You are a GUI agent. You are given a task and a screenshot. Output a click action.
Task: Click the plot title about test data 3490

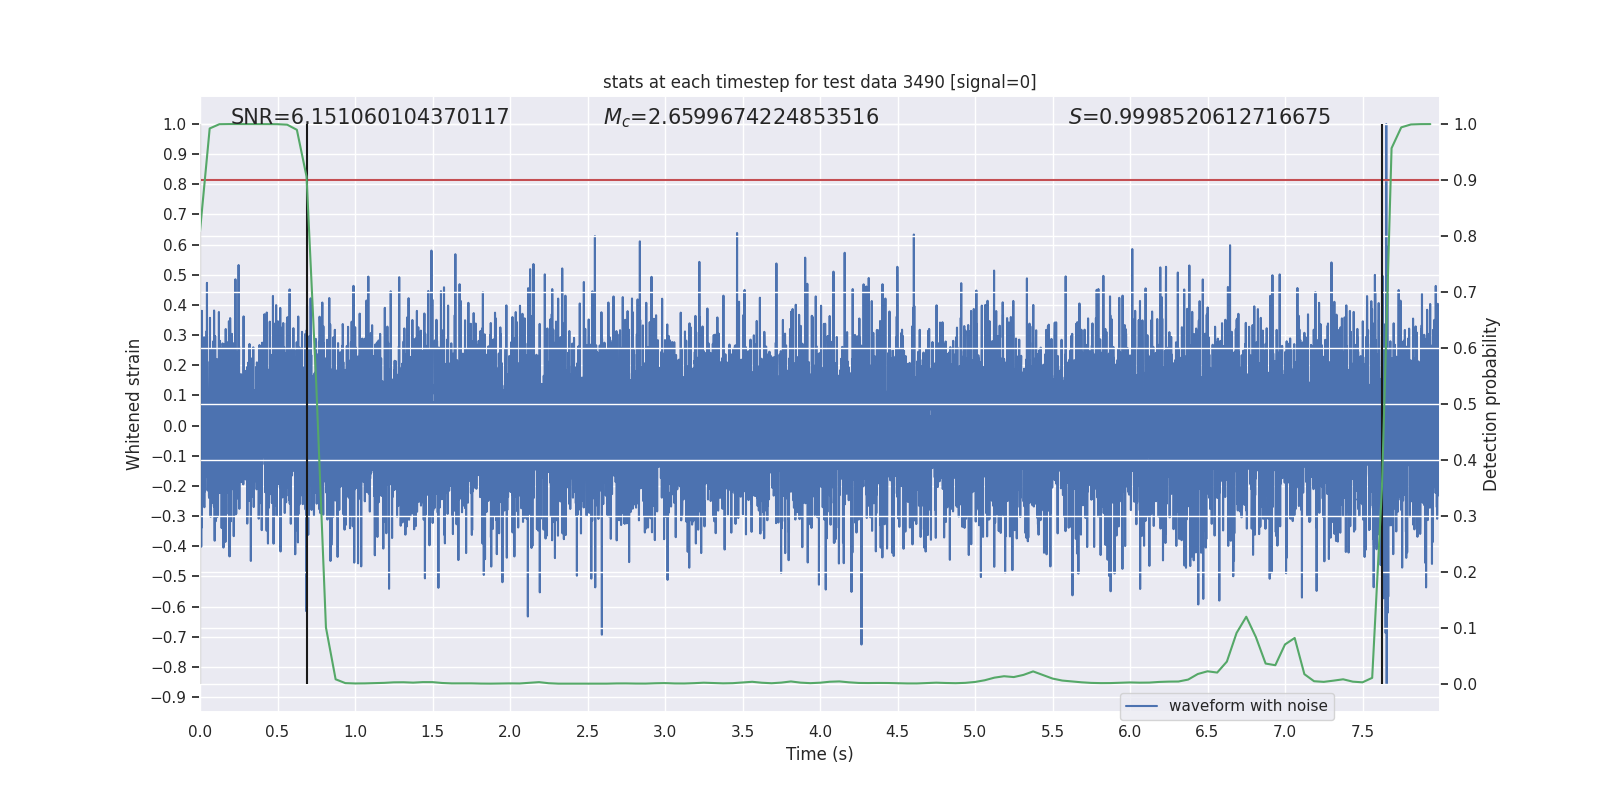819,82
